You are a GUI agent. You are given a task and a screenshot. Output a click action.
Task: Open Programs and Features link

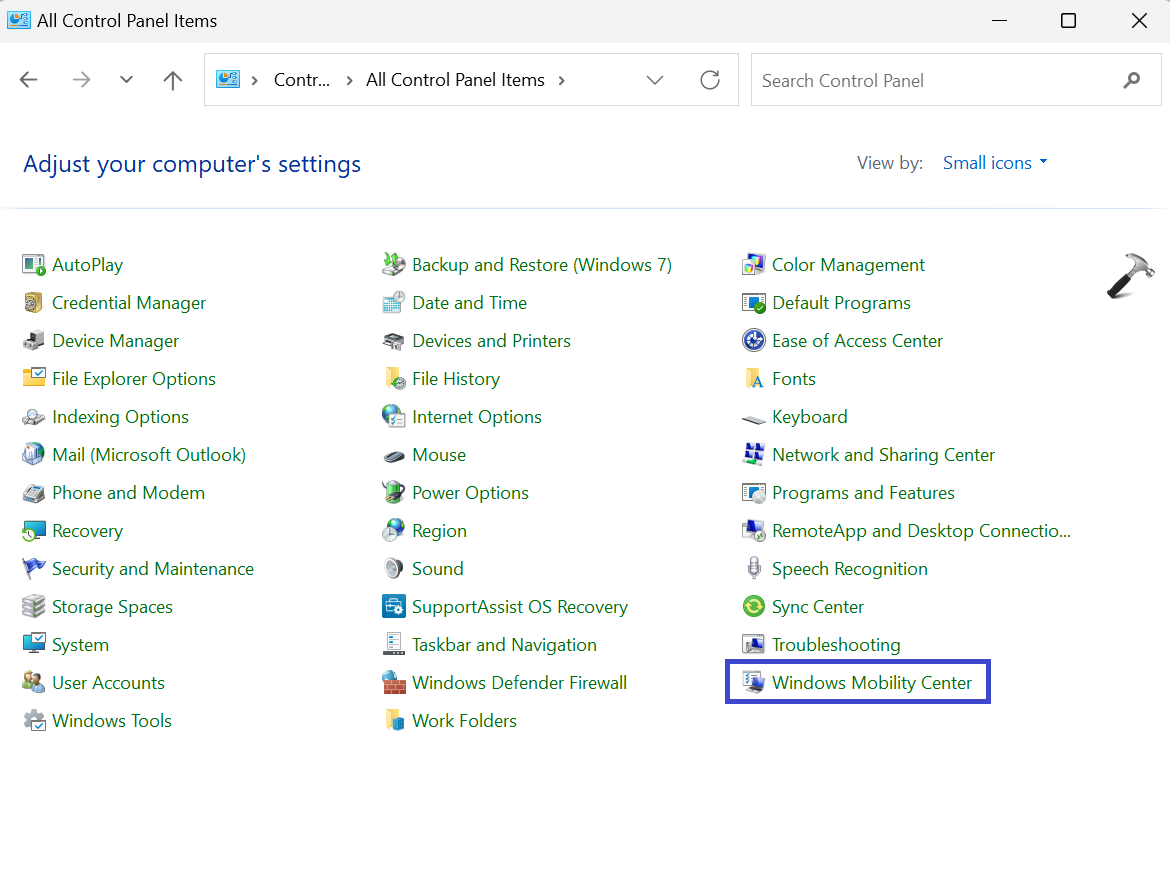862,493
